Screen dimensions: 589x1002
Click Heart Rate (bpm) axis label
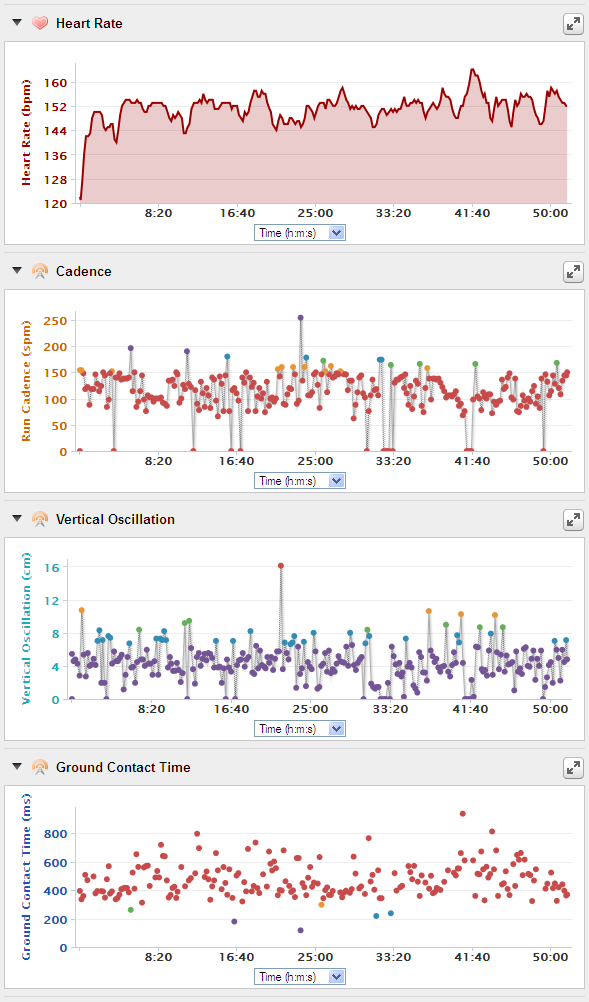click(26, 133)
